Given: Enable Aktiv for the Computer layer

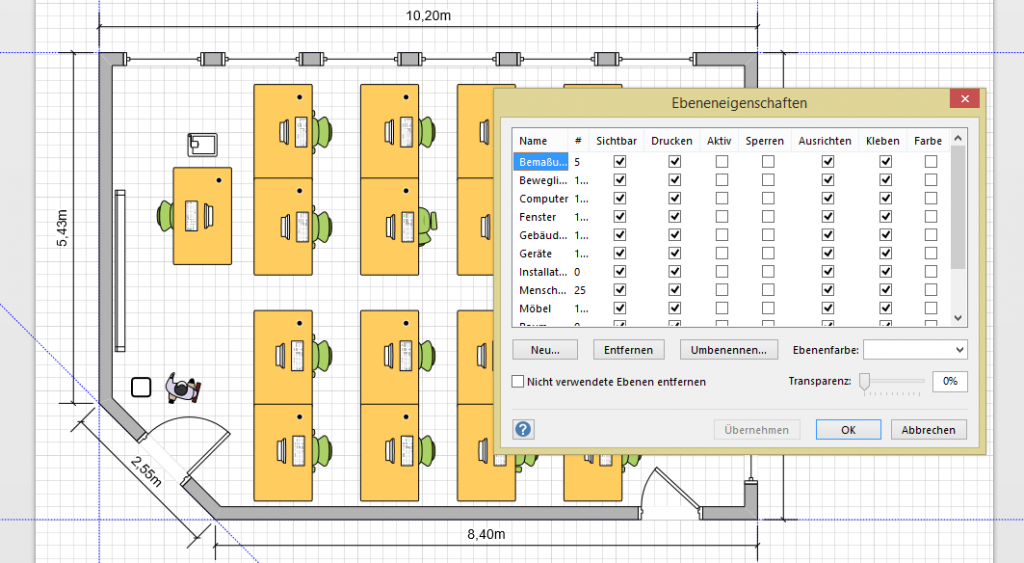Looking at the screenshot, I should [721, 199].
